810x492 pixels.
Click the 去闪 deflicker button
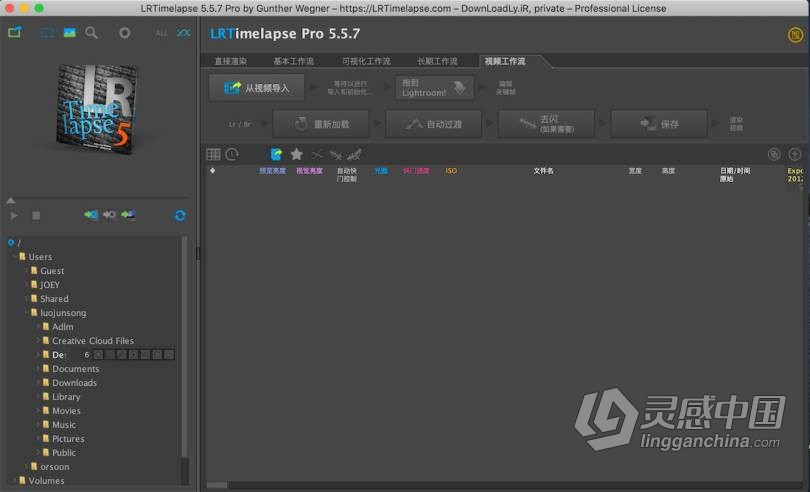pos(547,124)
